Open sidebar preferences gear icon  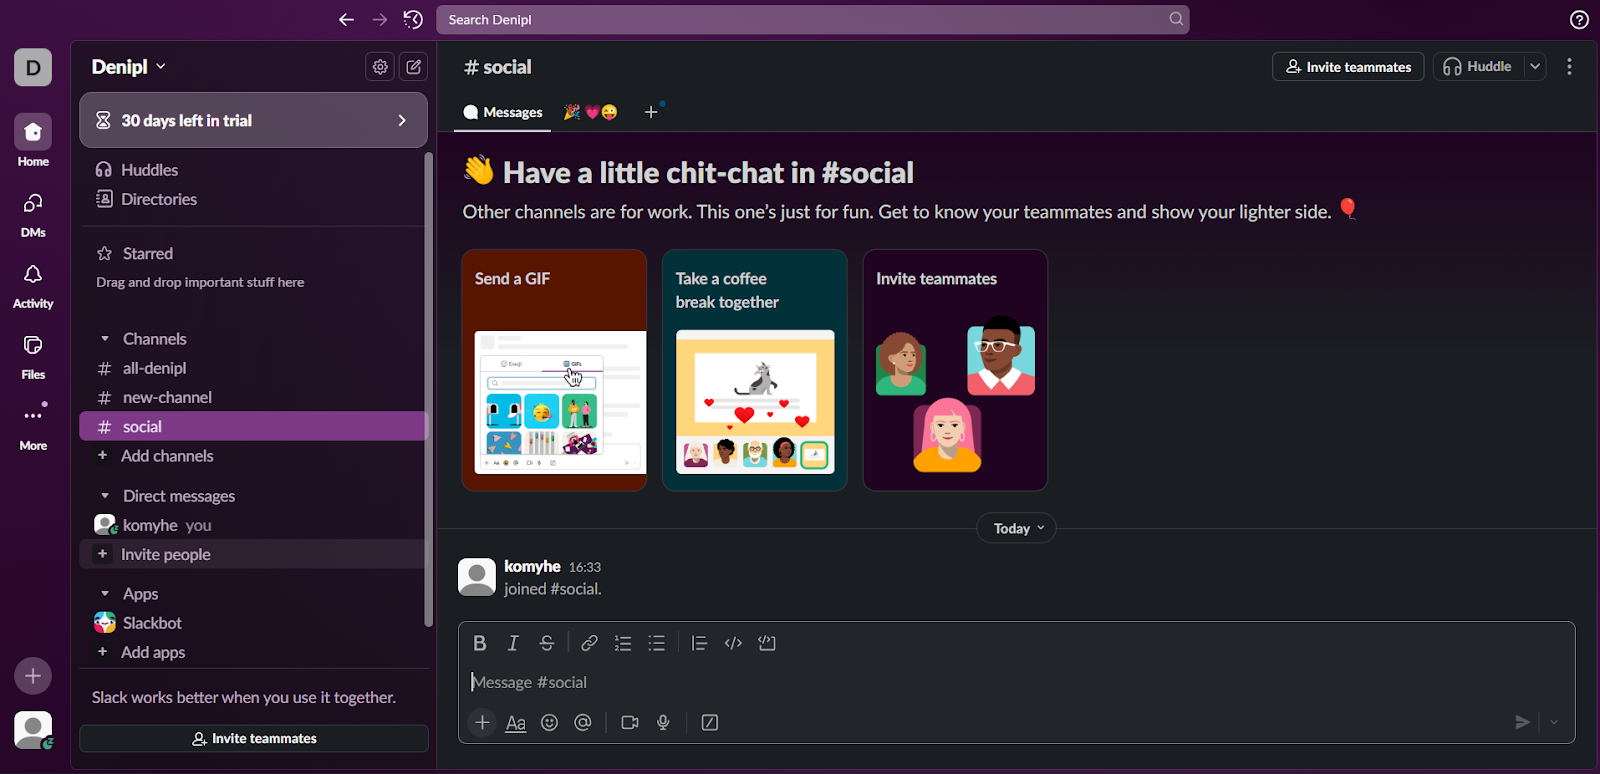click(380, 67)
